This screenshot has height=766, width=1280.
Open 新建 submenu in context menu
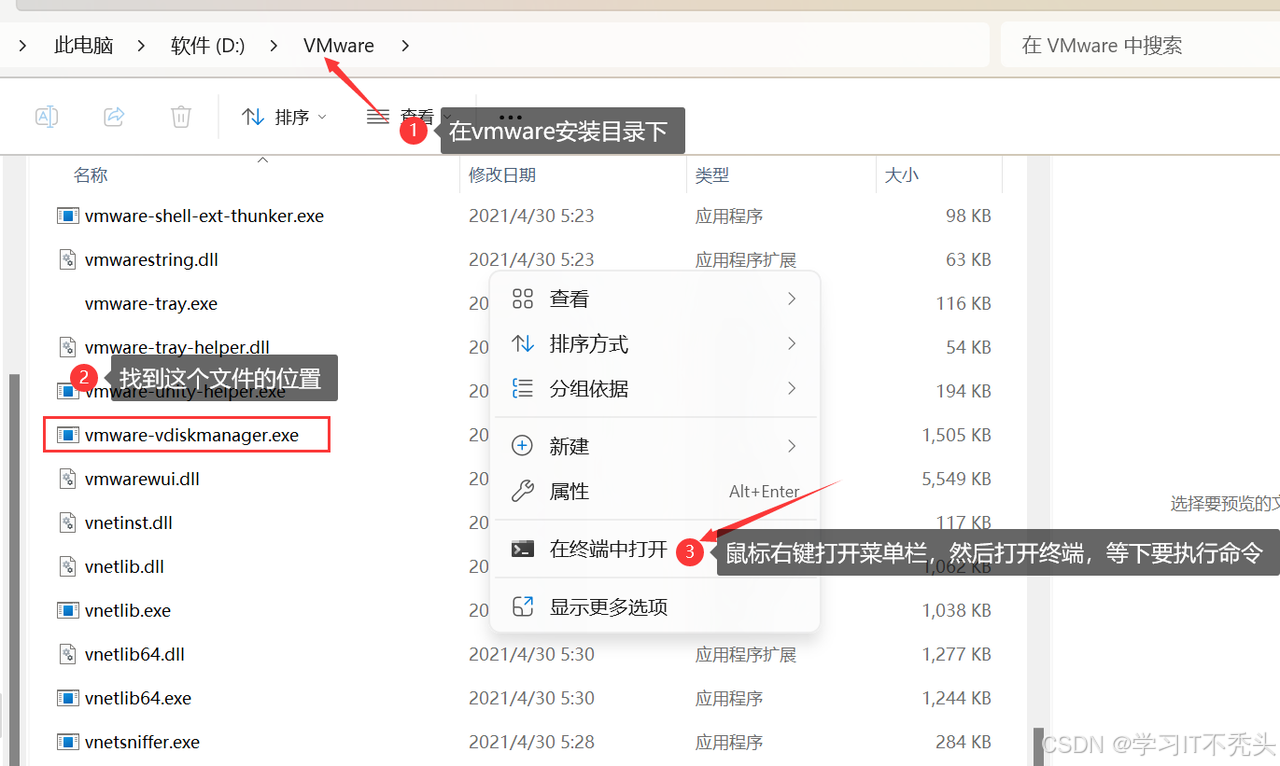pos(655,446)
